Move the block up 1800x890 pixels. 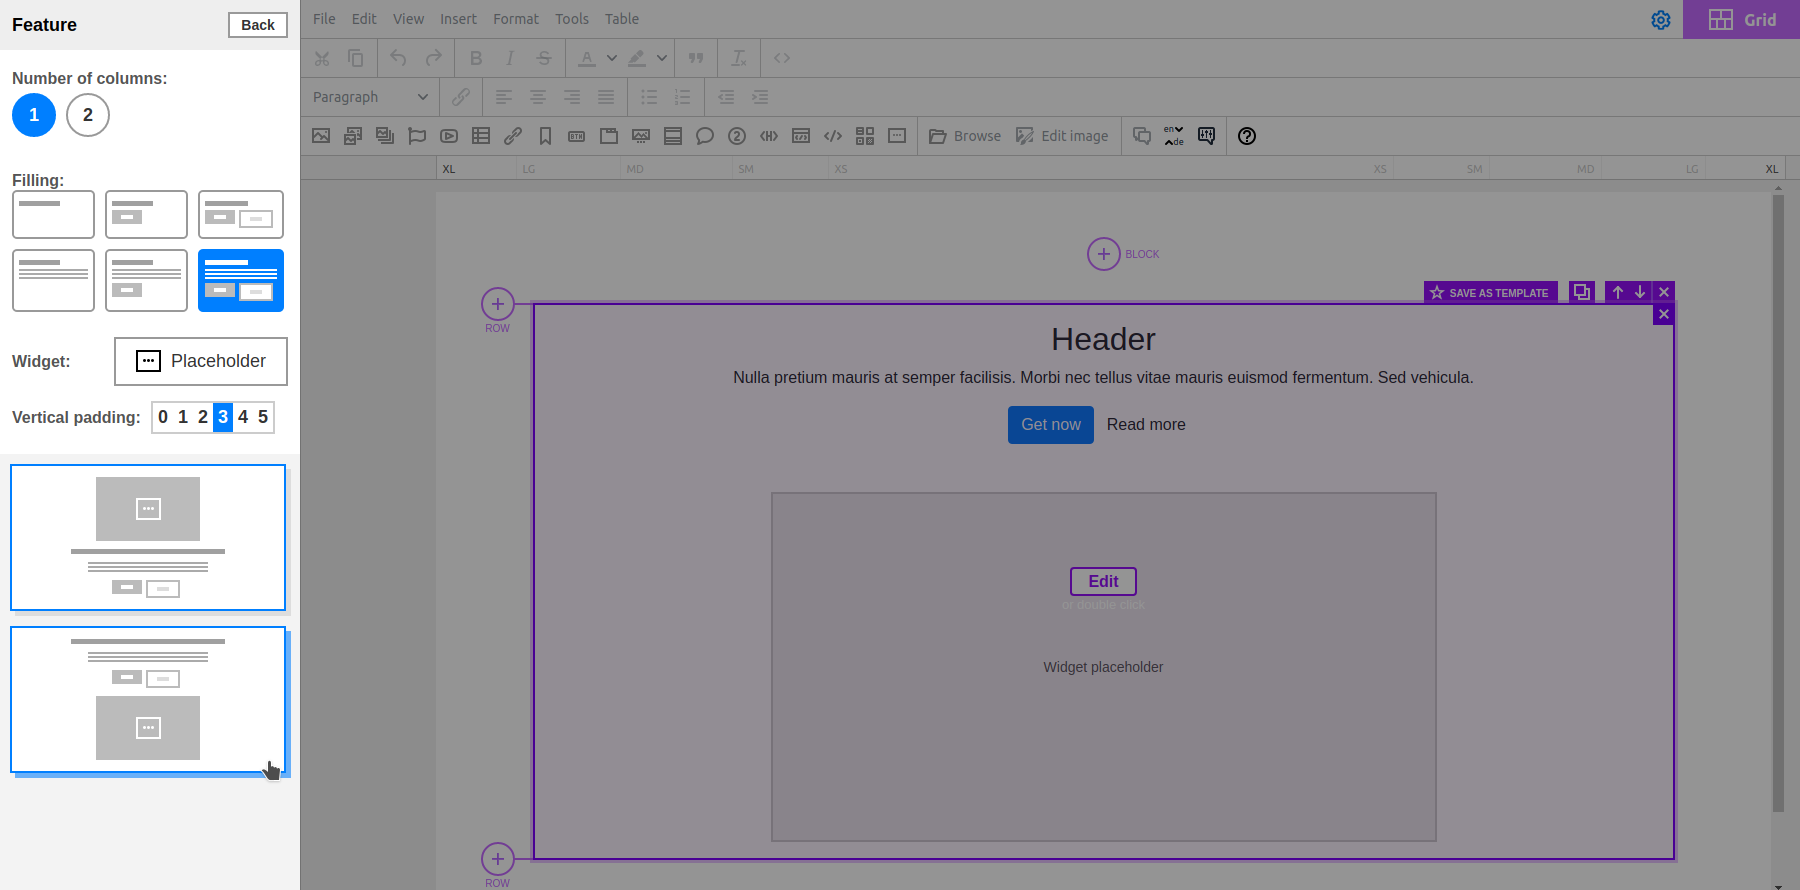pos(1618,292)
